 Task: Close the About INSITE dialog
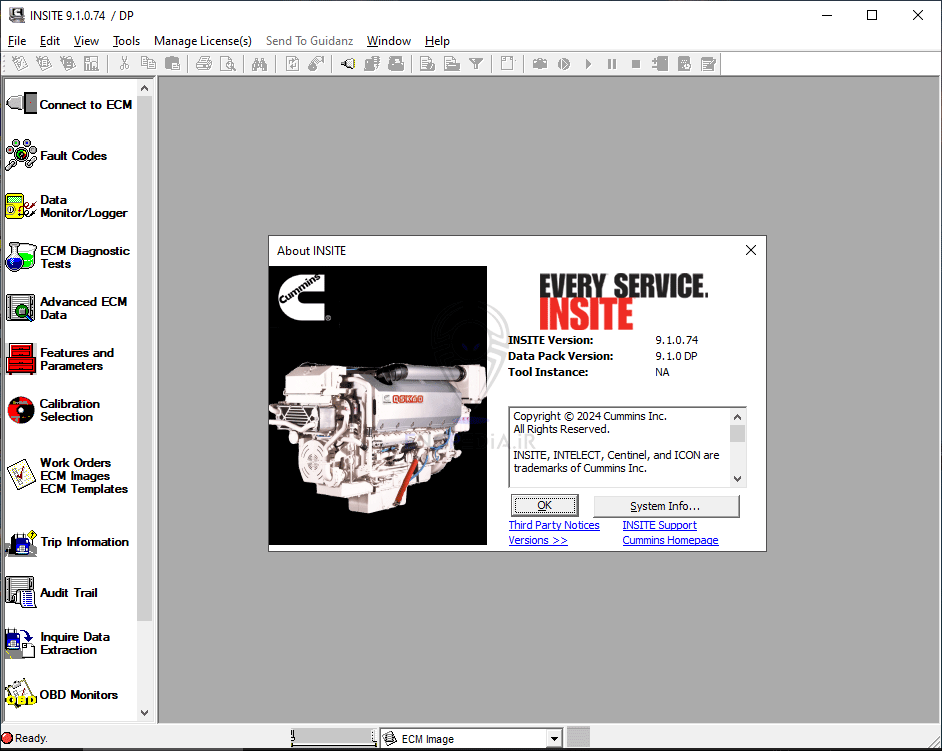(x=750, y=251)
